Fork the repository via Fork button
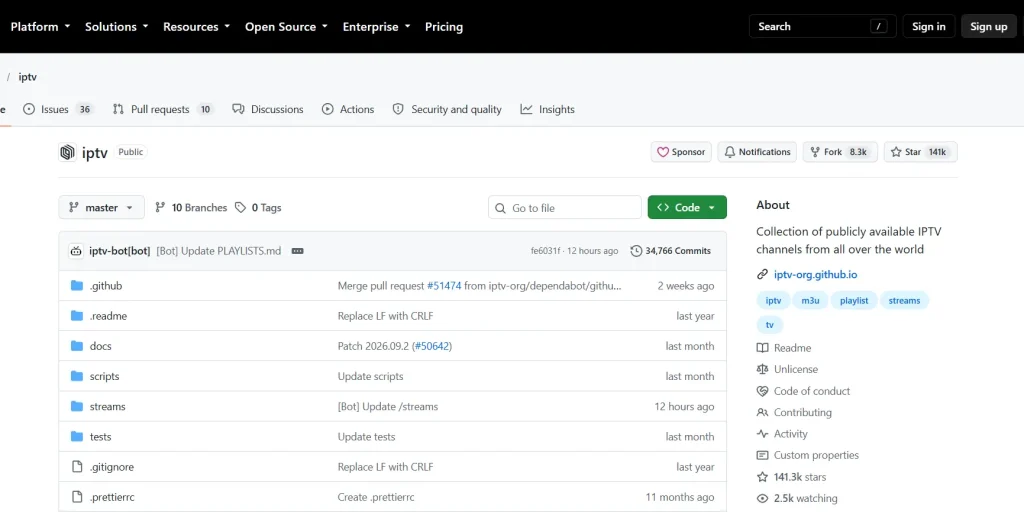Screen dimensions: 1024x512 (x=840, y=152)
